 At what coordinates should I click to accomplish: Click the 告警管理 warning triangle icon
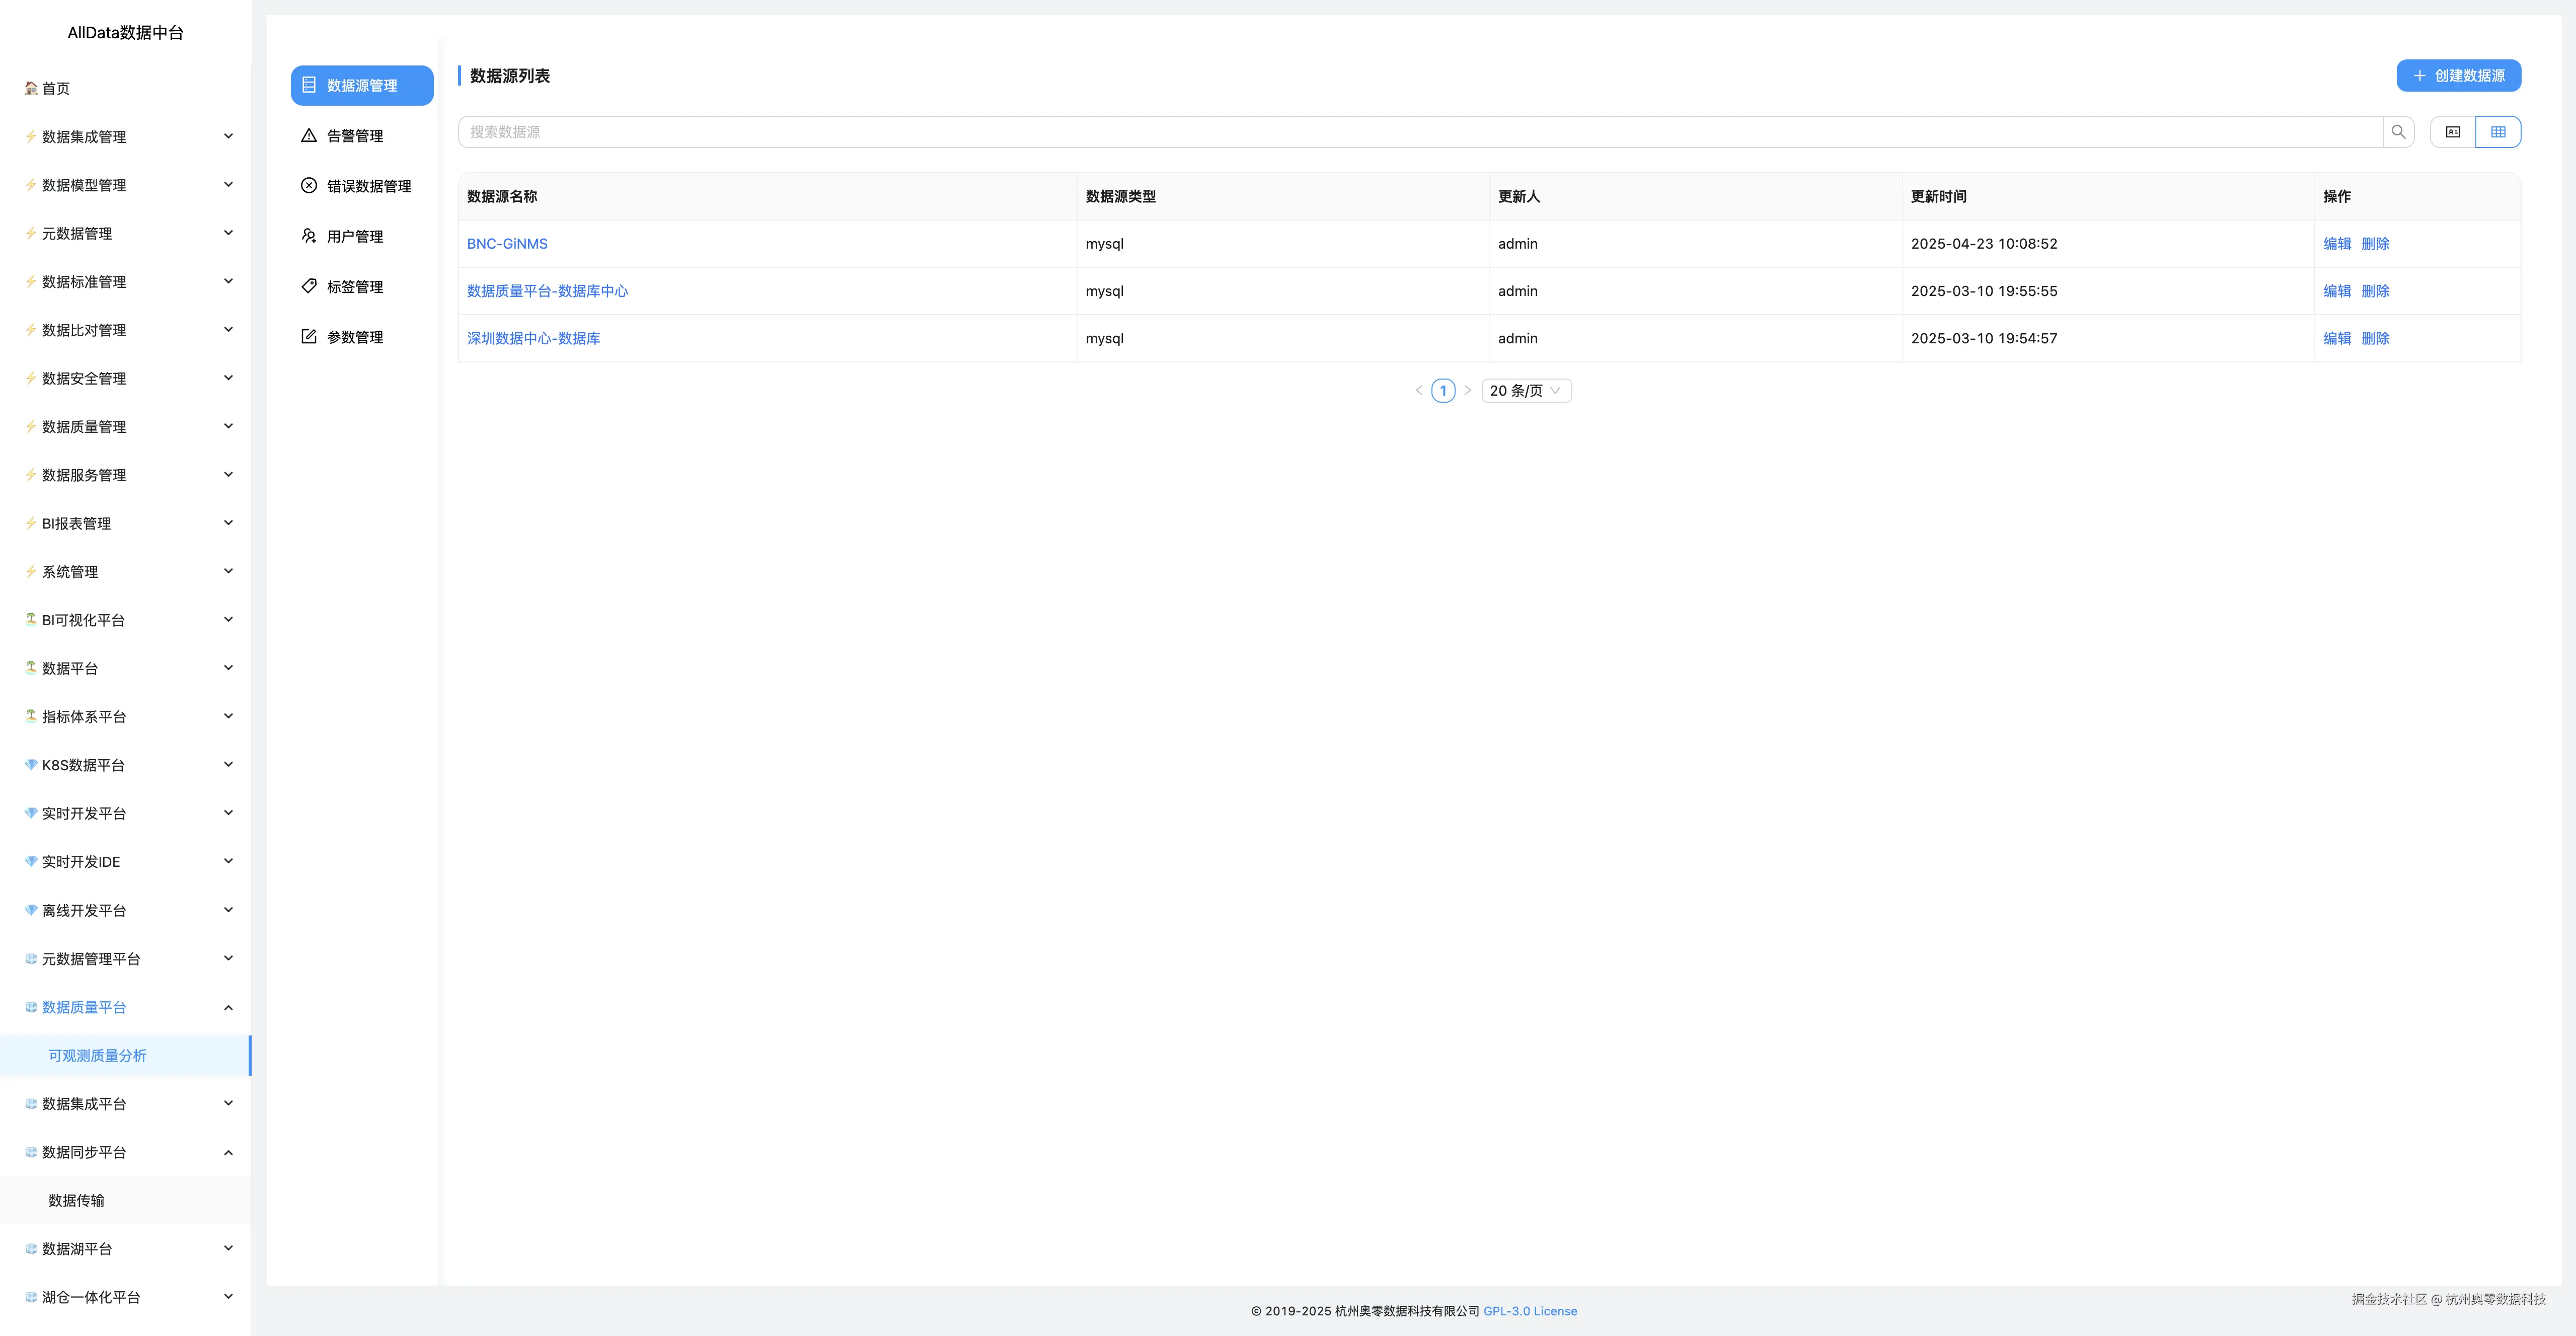click(309, 136)
